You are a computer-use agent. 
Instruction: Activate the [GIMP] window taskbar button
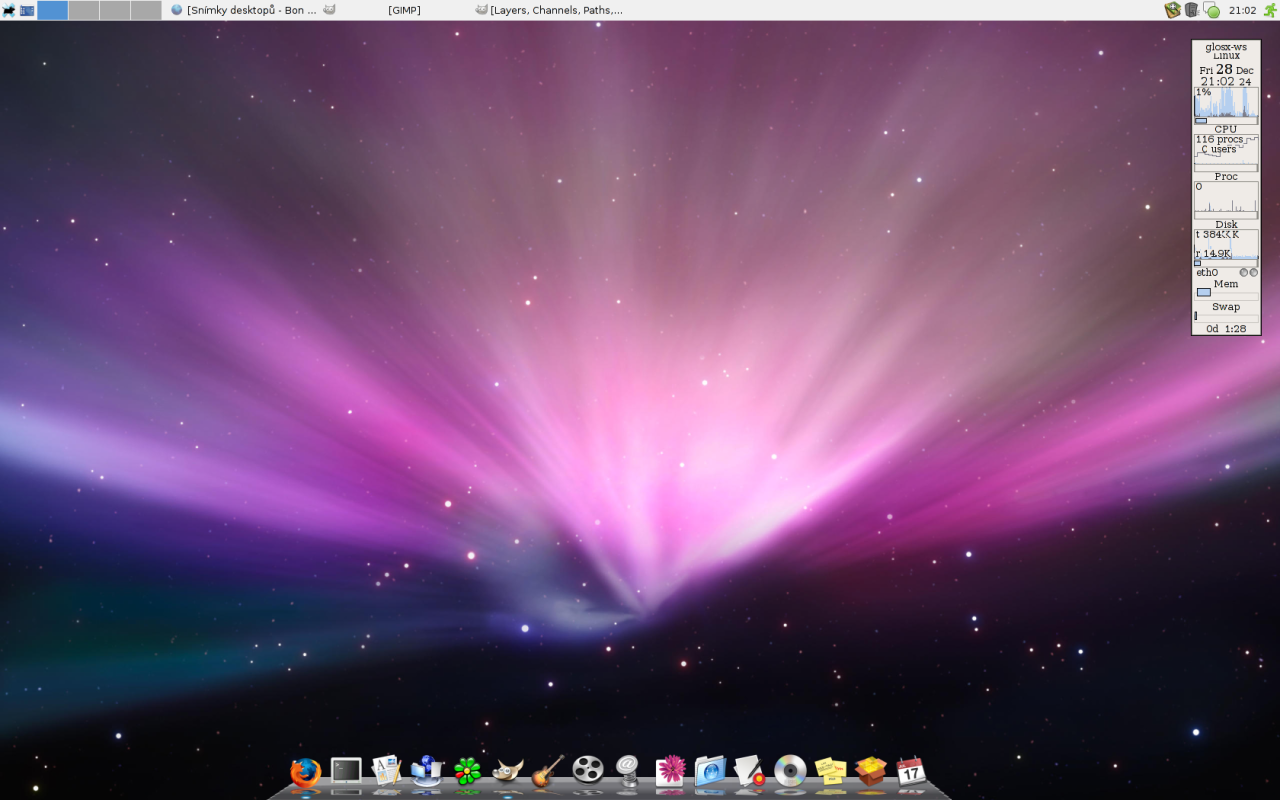[x=396, y=10]
